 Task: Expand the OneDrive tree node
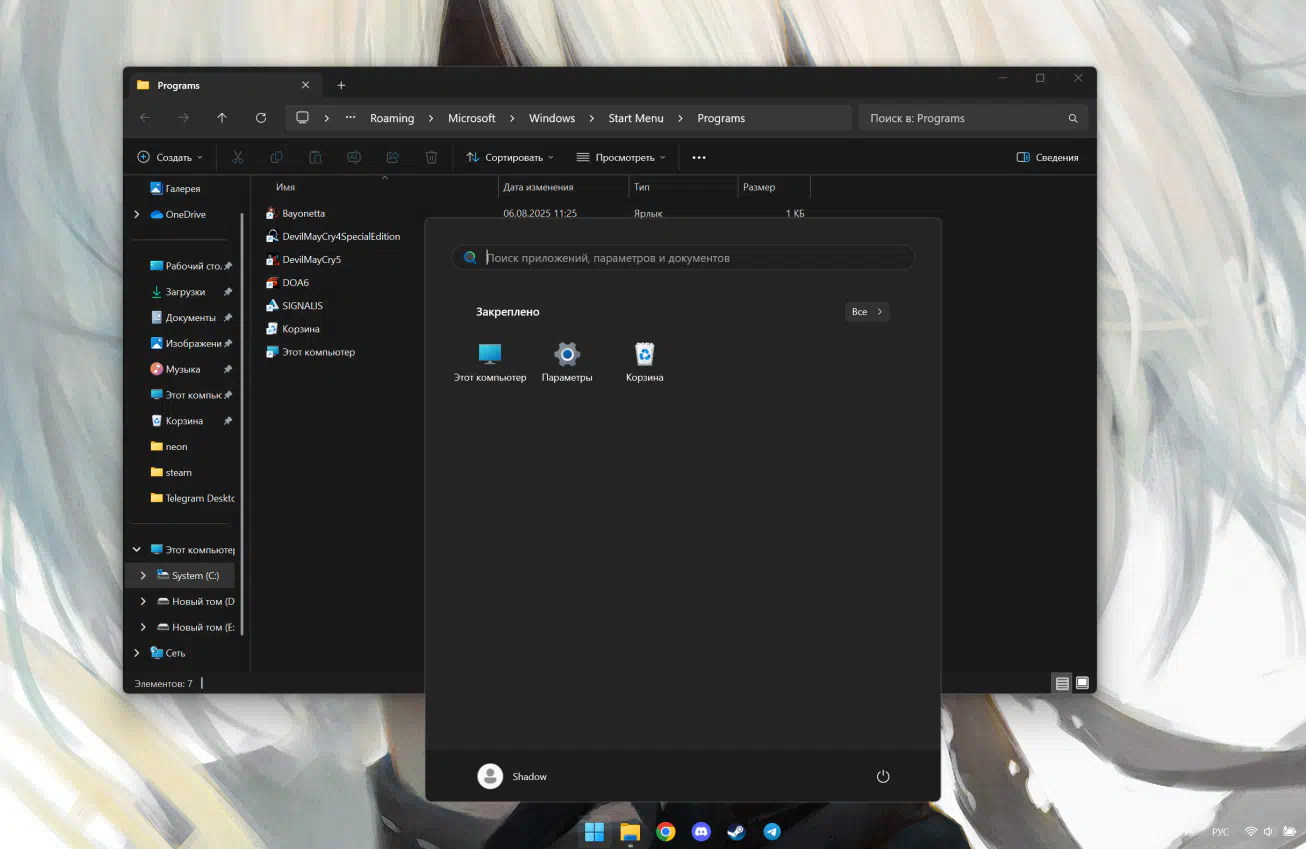point(137,214)
